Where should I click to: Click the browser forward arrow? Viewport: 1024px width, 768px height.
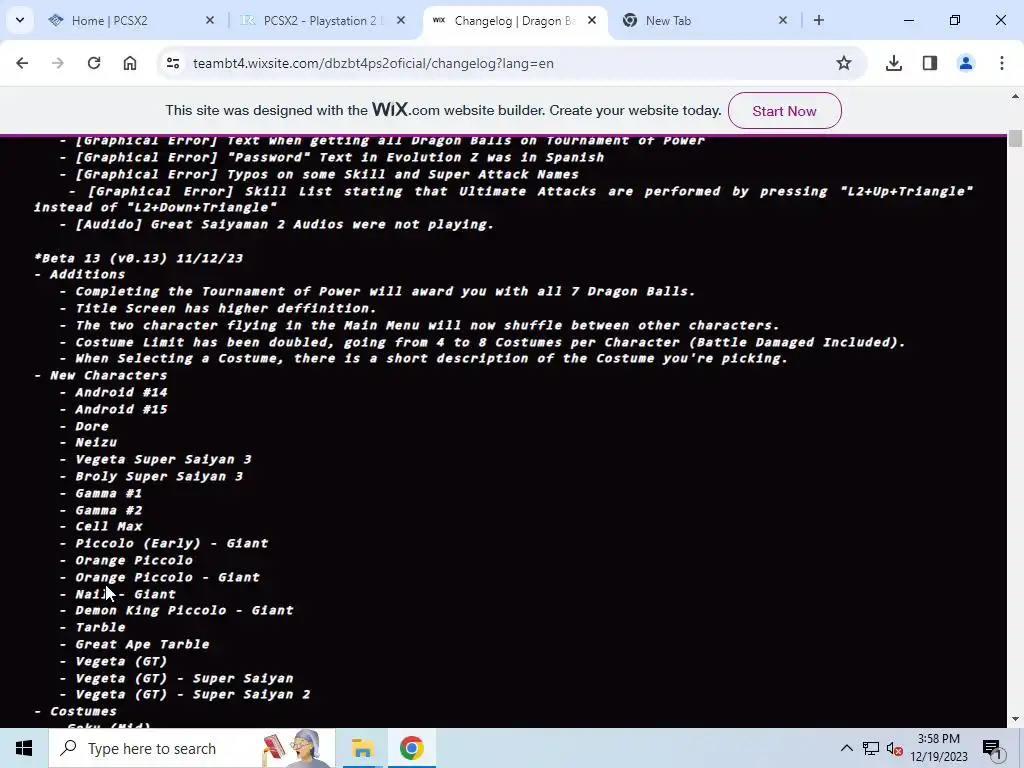58,63
